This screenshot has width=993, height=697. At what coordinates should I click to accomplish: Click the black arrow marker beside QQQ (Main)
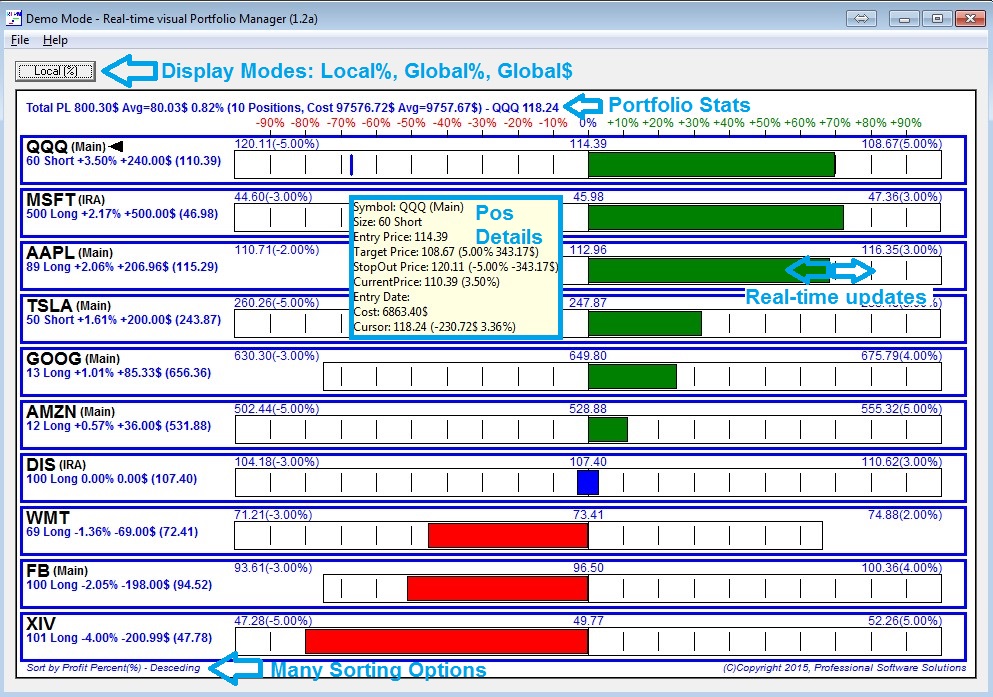point(116,147)
